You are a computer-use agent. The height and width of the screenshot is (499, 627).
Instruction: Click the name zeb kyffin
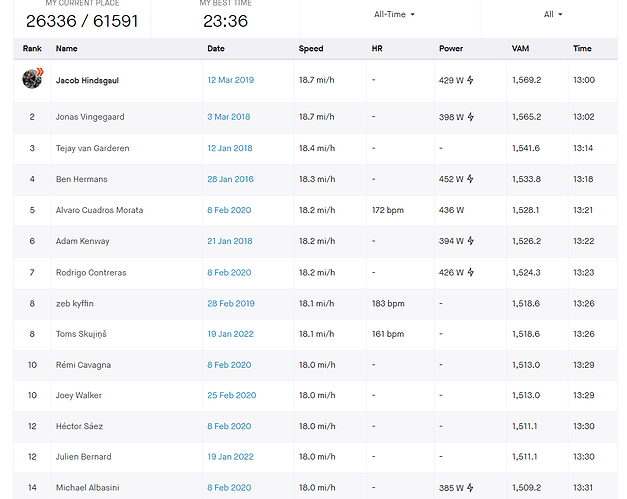coord(74,303)
